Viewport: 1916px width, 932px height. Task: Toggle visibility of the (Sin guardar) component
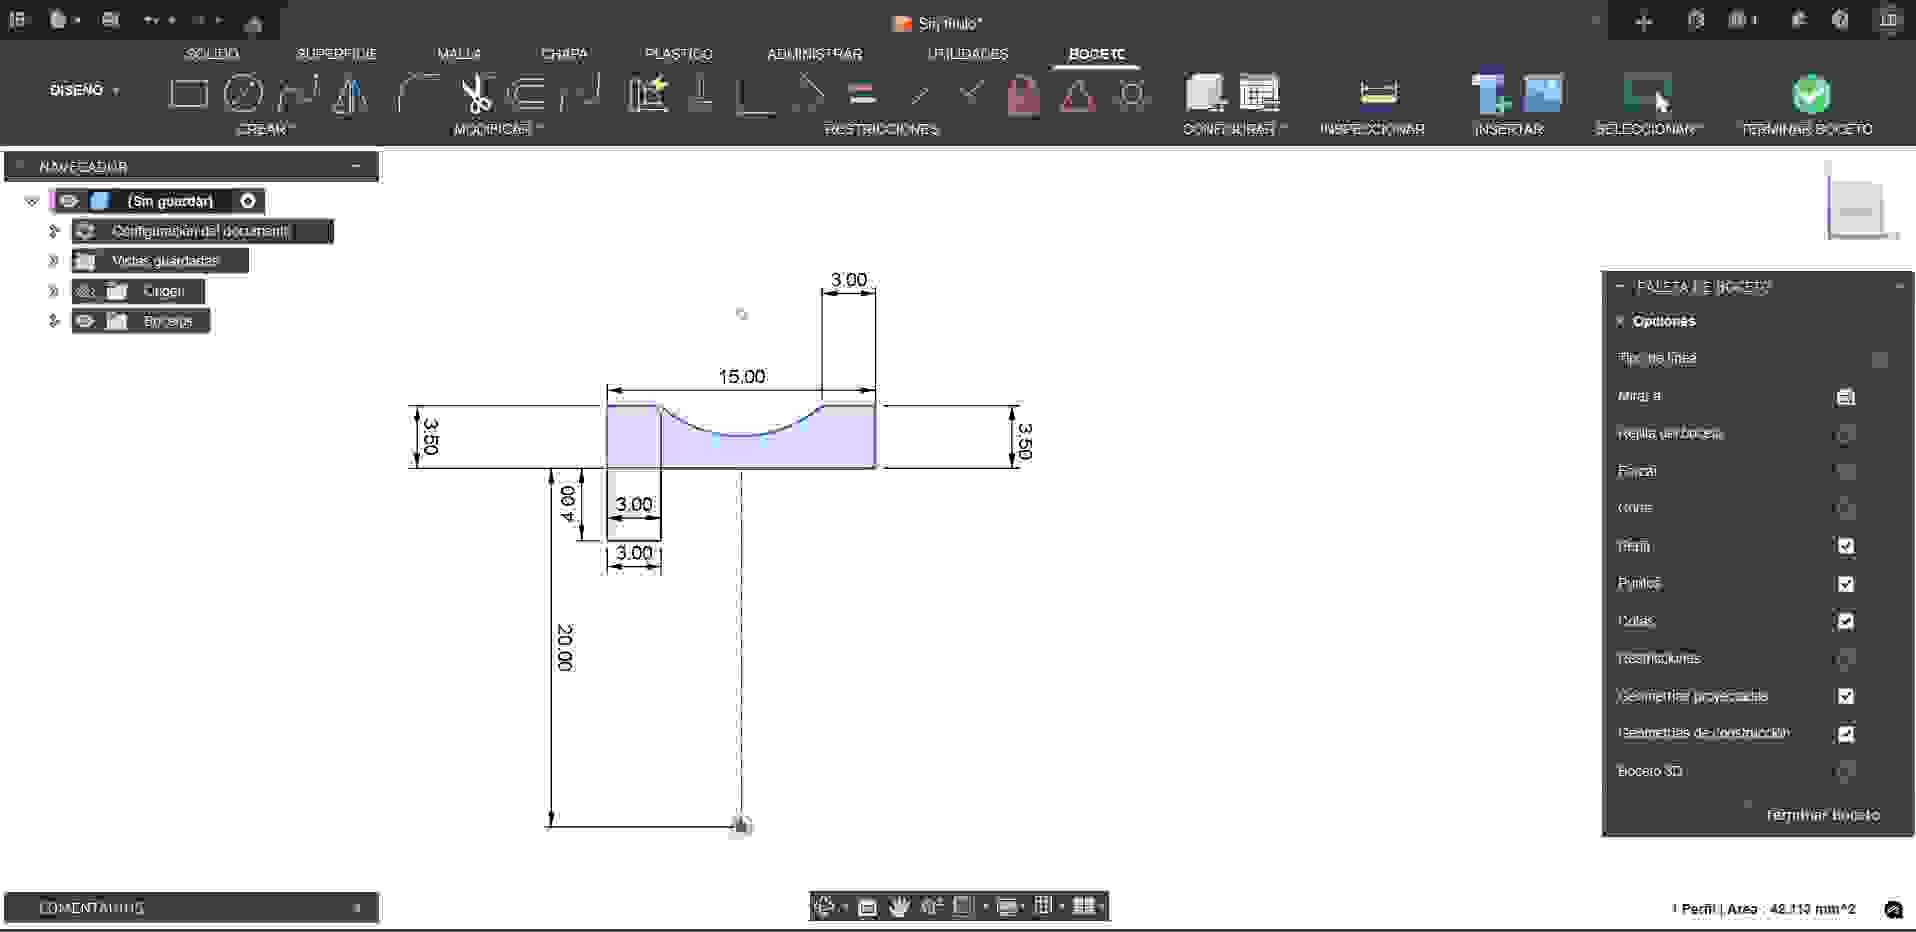68,201
